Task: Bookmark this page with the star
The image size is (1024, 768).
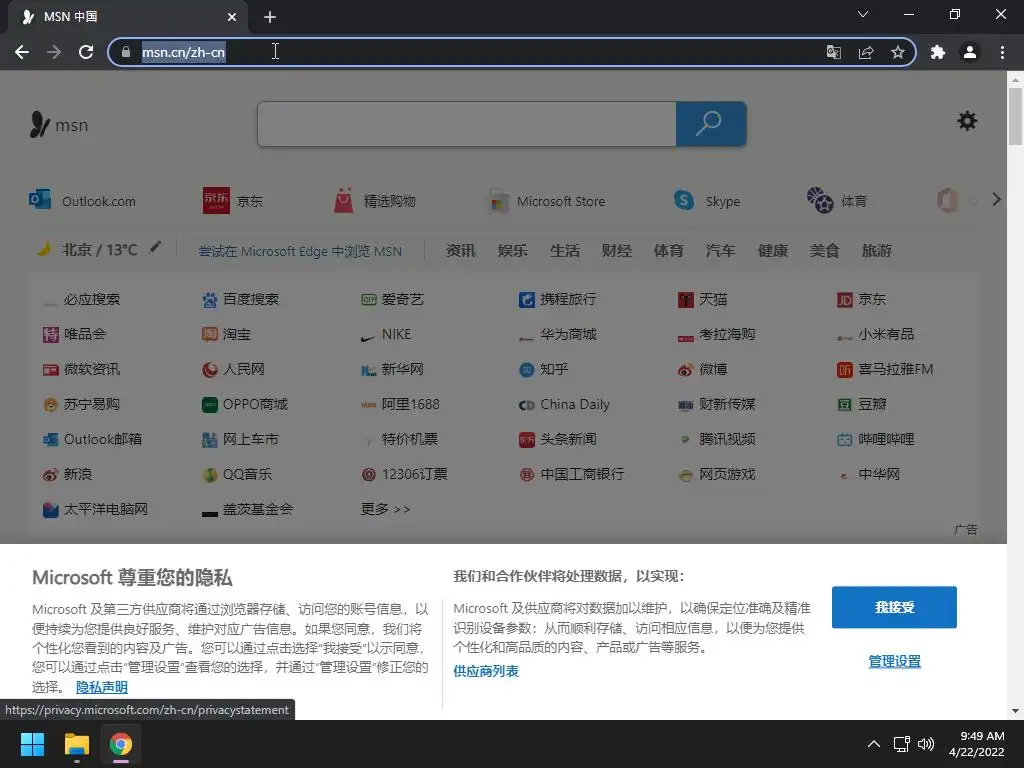Action: point(898,52)
